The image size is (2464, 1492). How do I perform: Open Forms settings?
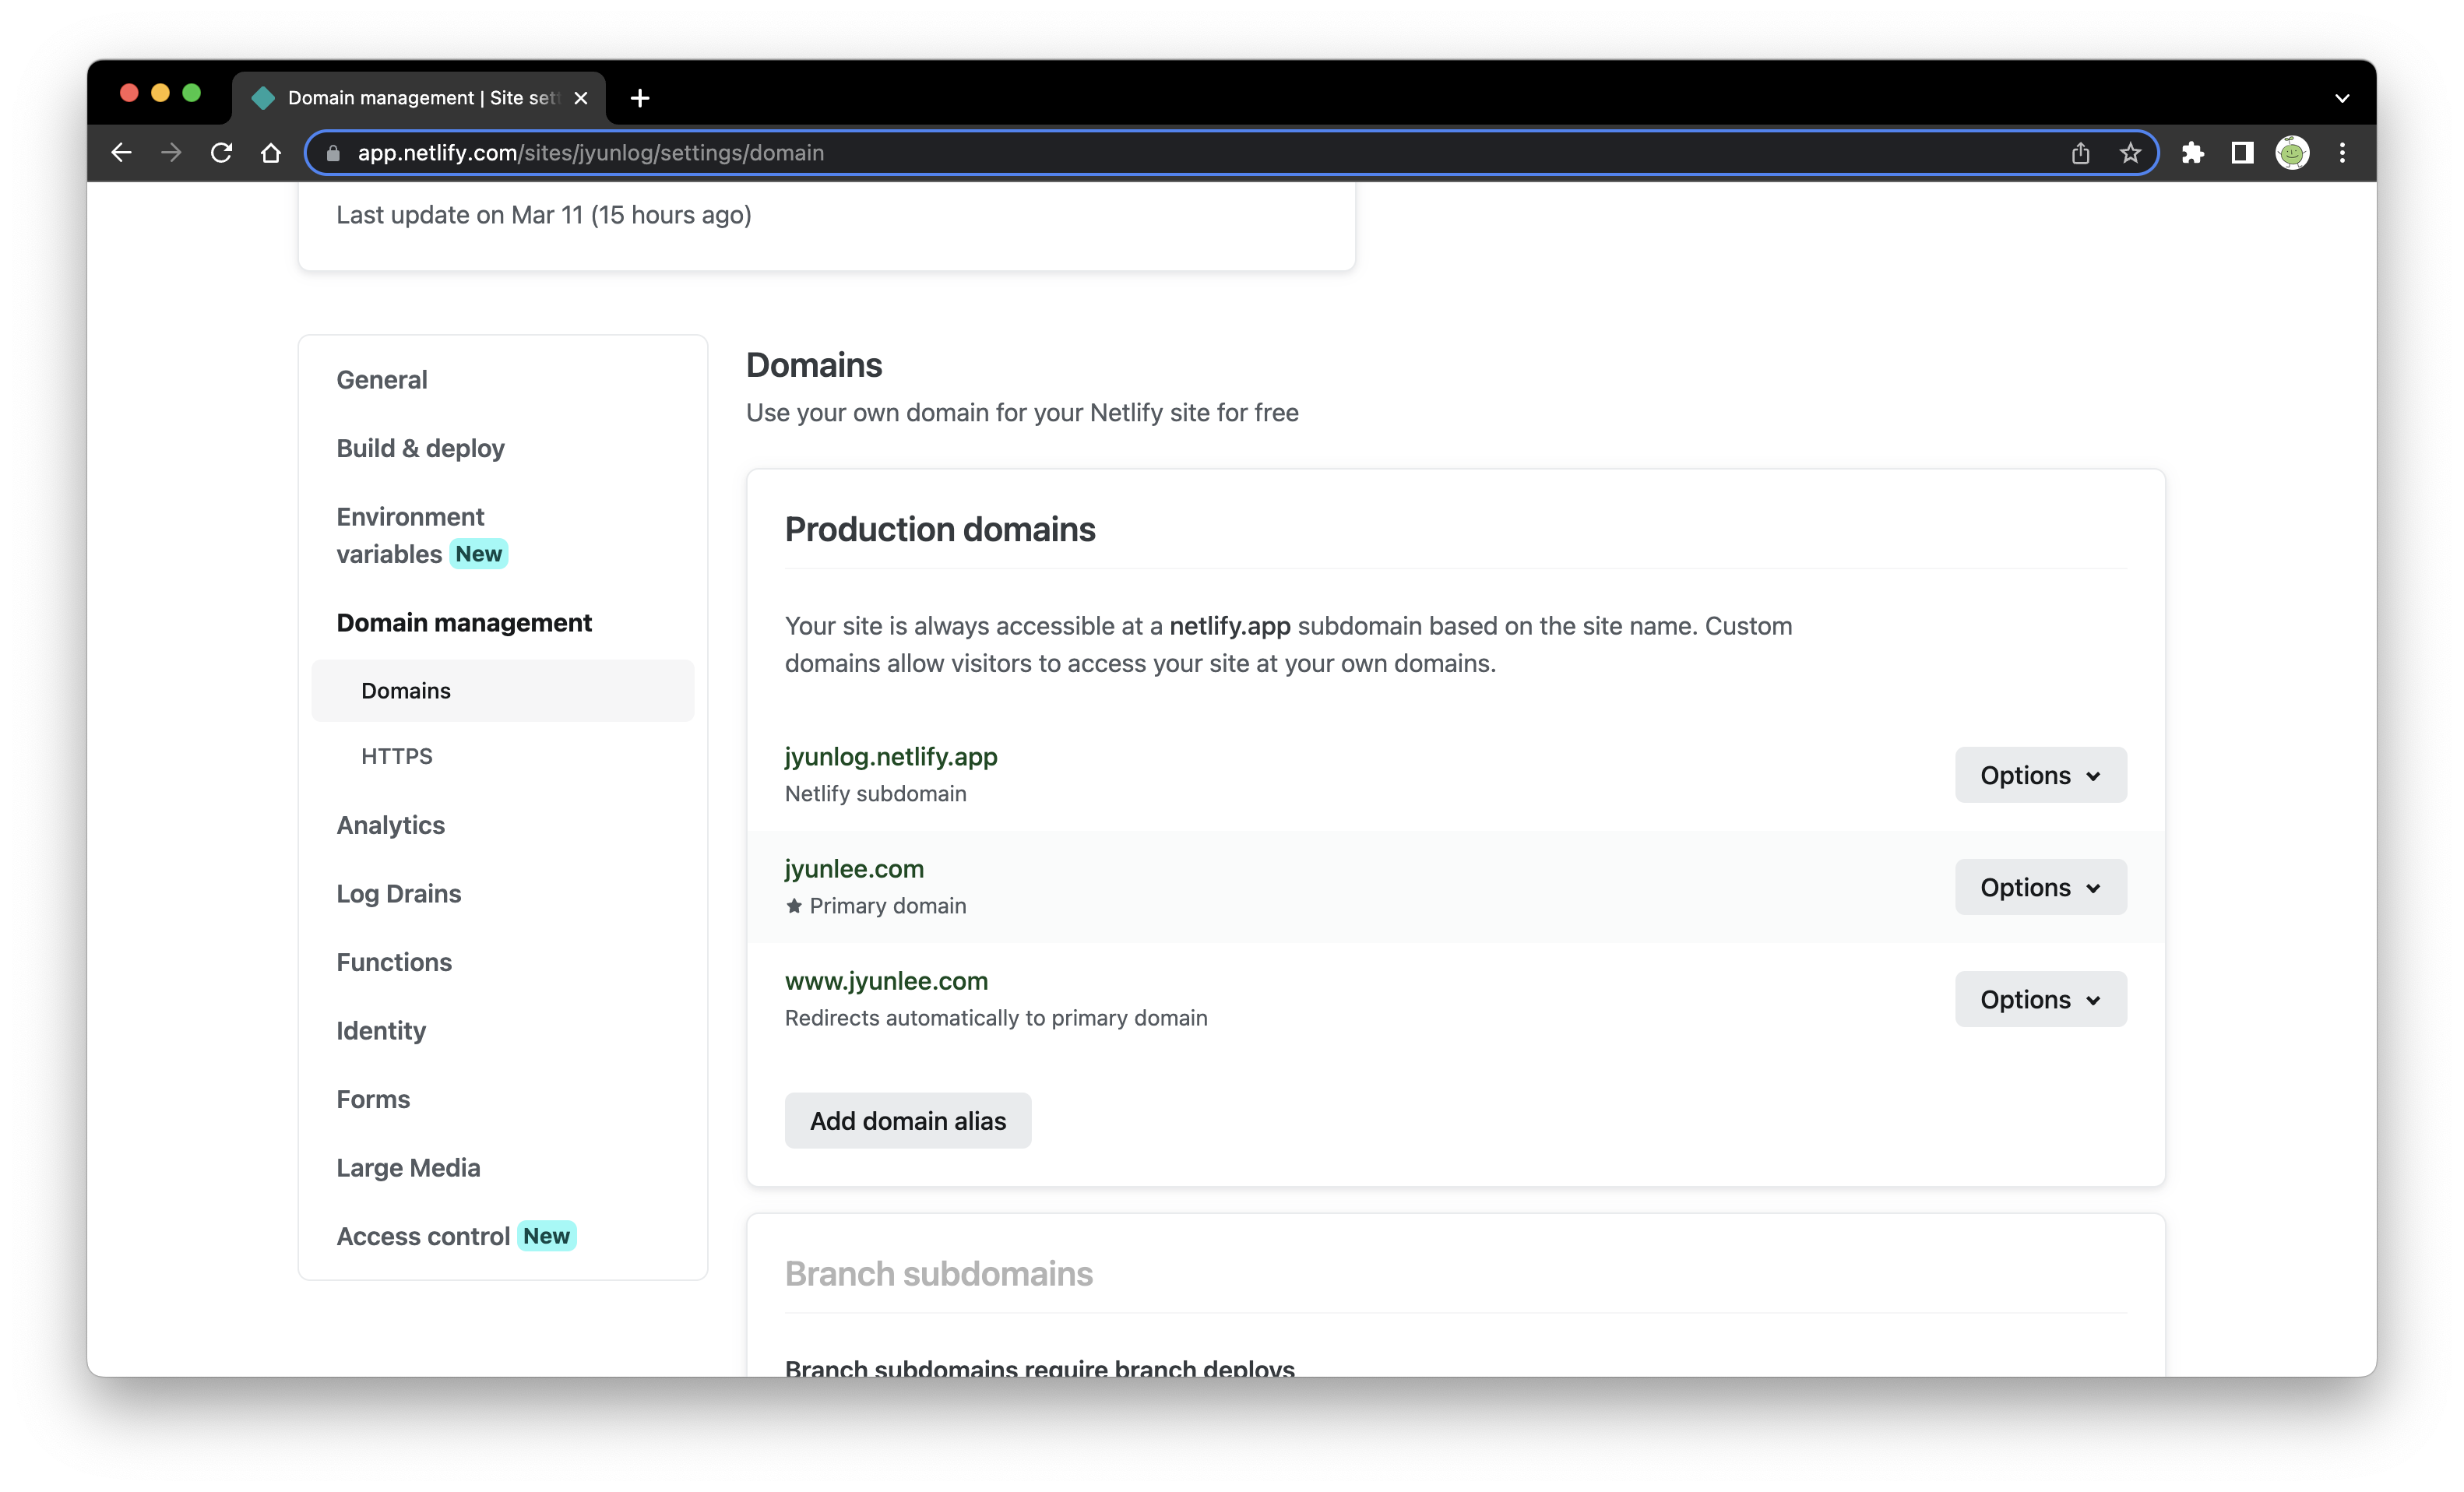373,1099
